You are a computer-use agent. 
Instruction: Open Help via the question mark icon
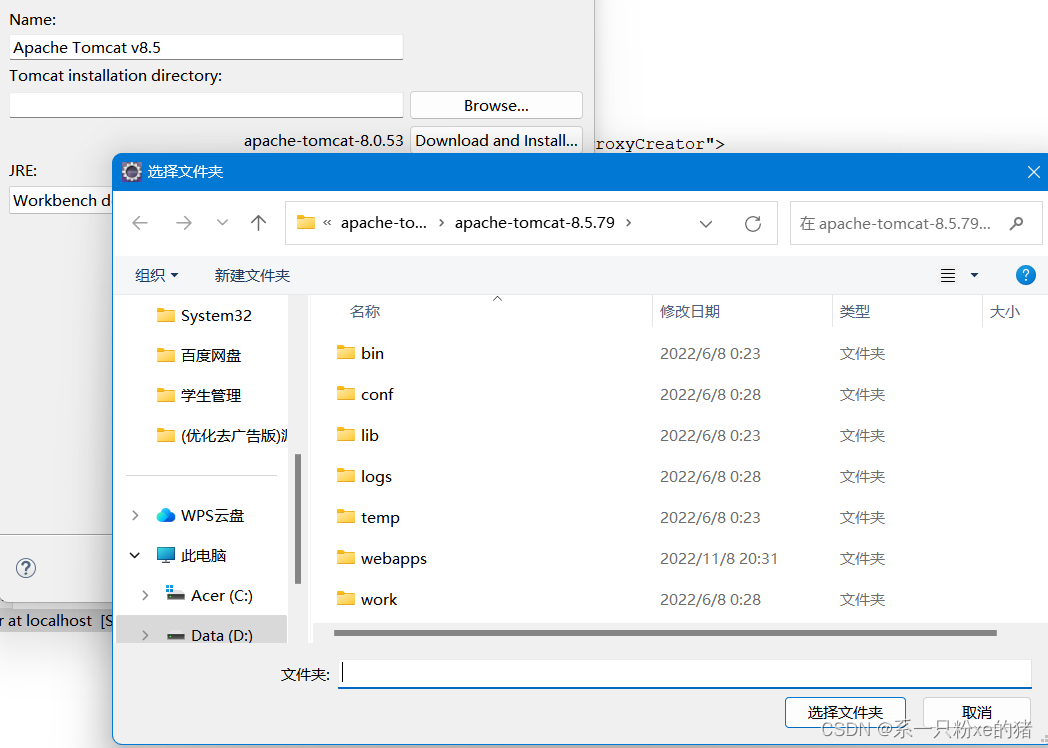point(1025,274)
